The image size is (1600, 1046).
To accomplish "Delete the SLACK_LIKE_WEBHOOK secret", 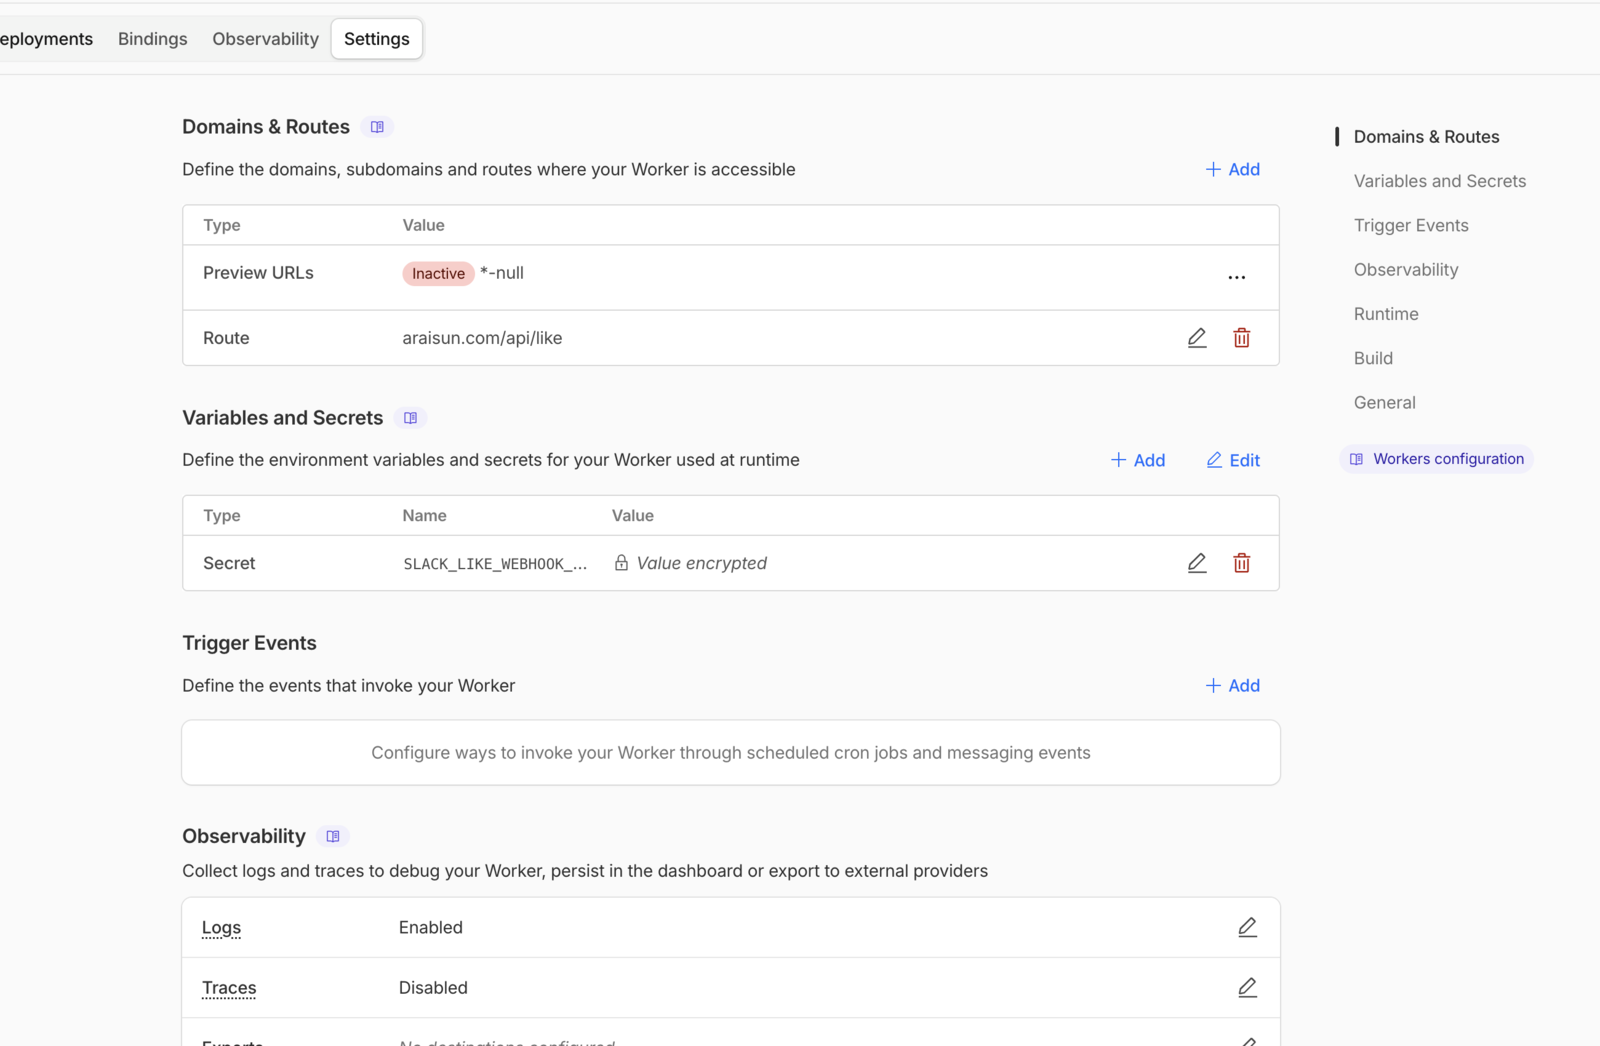I will click(1241, 563).
